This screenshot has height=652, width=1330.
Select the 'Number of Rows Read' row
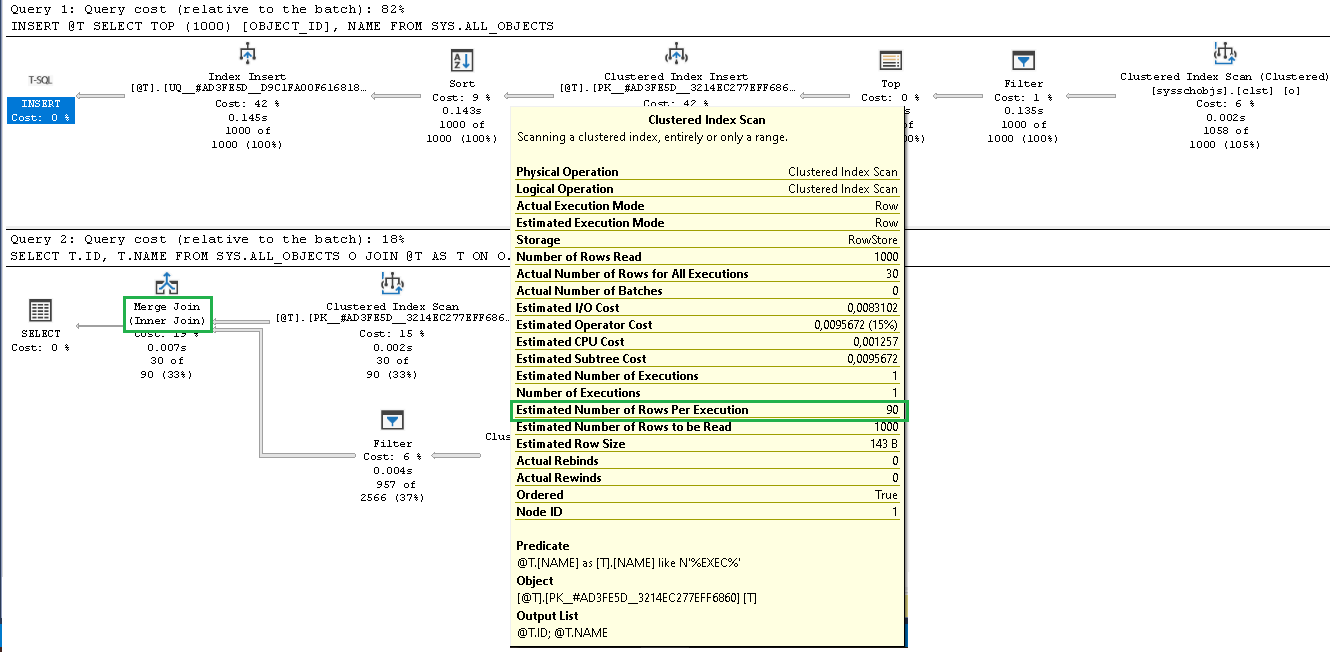click(x=707, y=257)
